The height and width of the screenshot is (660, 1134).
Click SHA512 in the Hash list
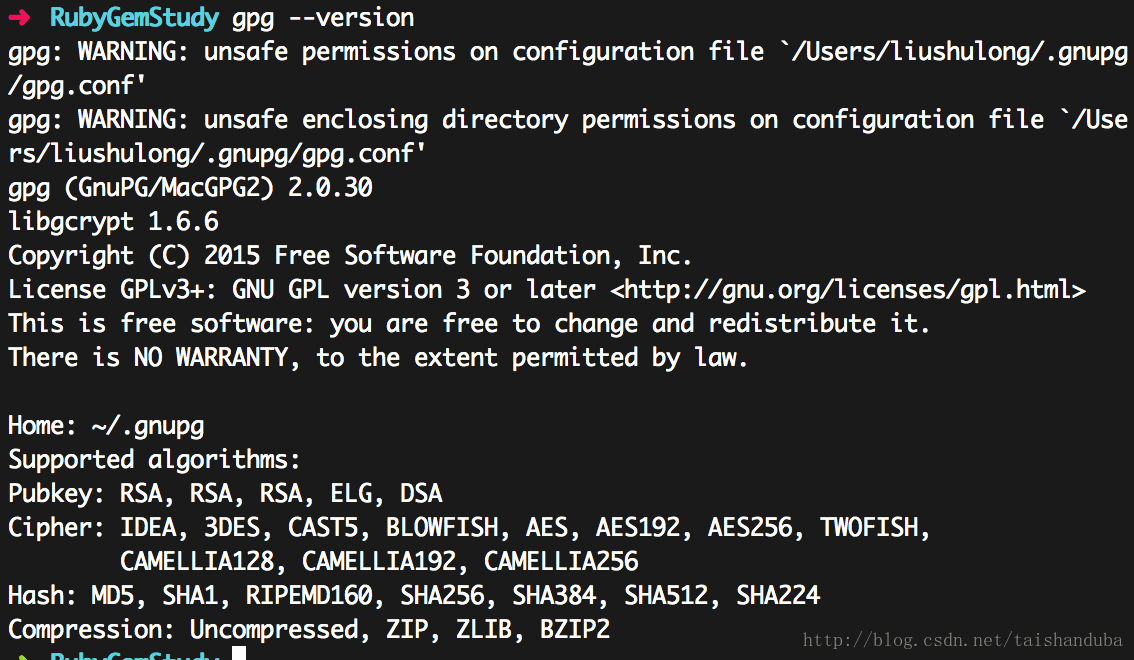666,596
